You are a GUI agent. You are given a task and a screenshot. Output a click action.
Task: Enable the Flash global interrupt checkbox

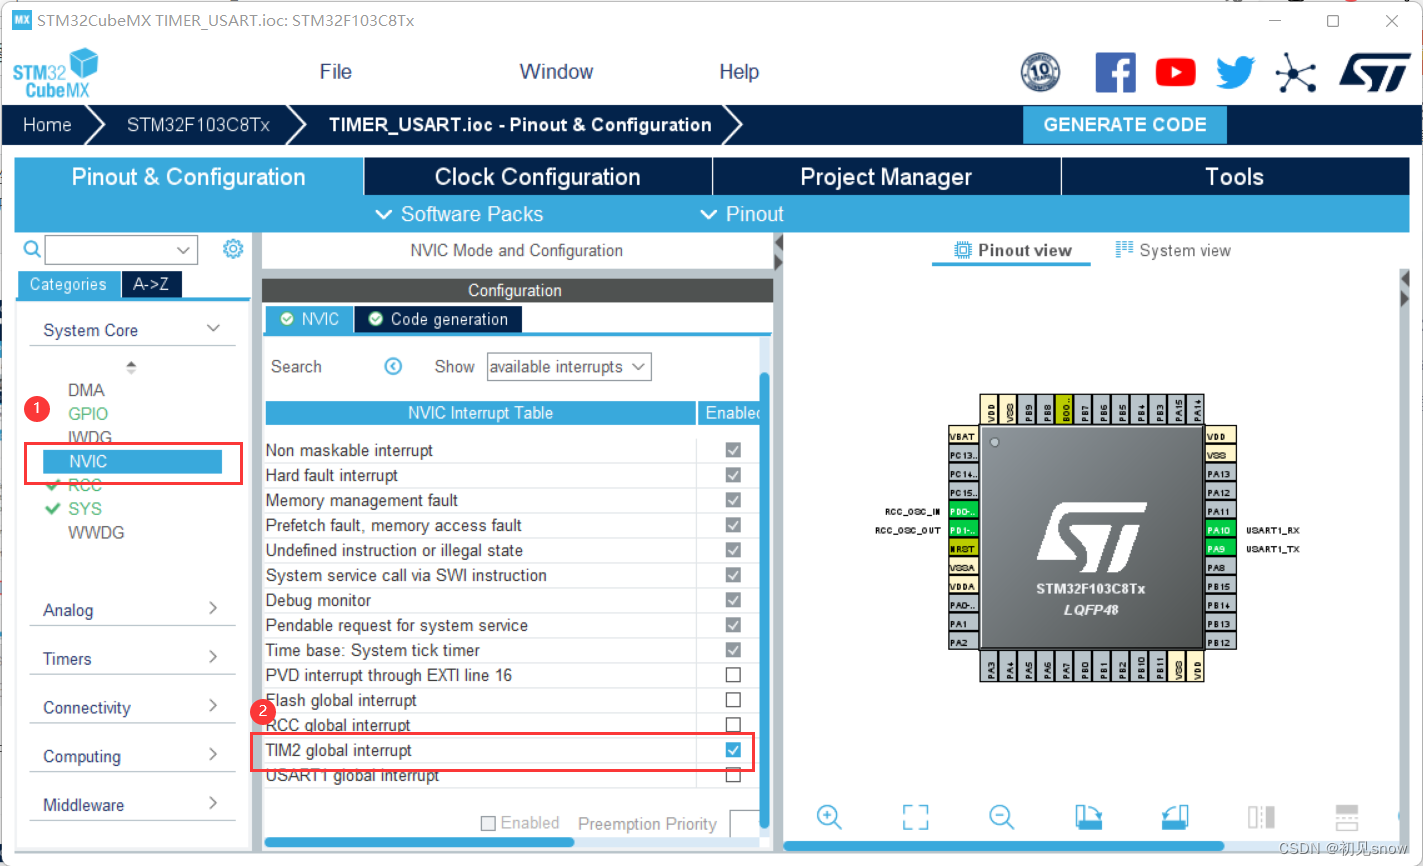point(733,700)
